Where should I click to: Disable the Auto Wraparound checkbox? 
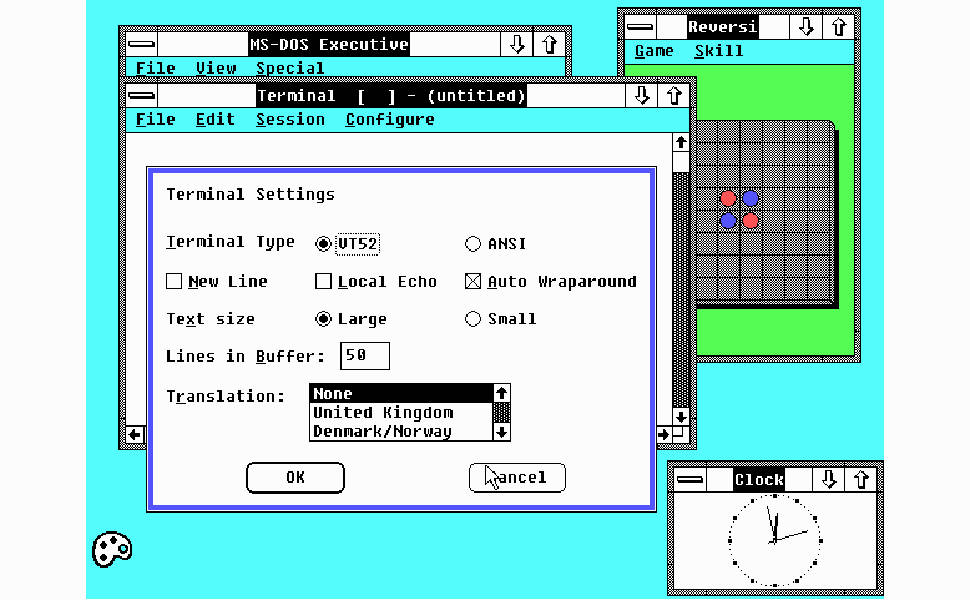coord(473,282)
